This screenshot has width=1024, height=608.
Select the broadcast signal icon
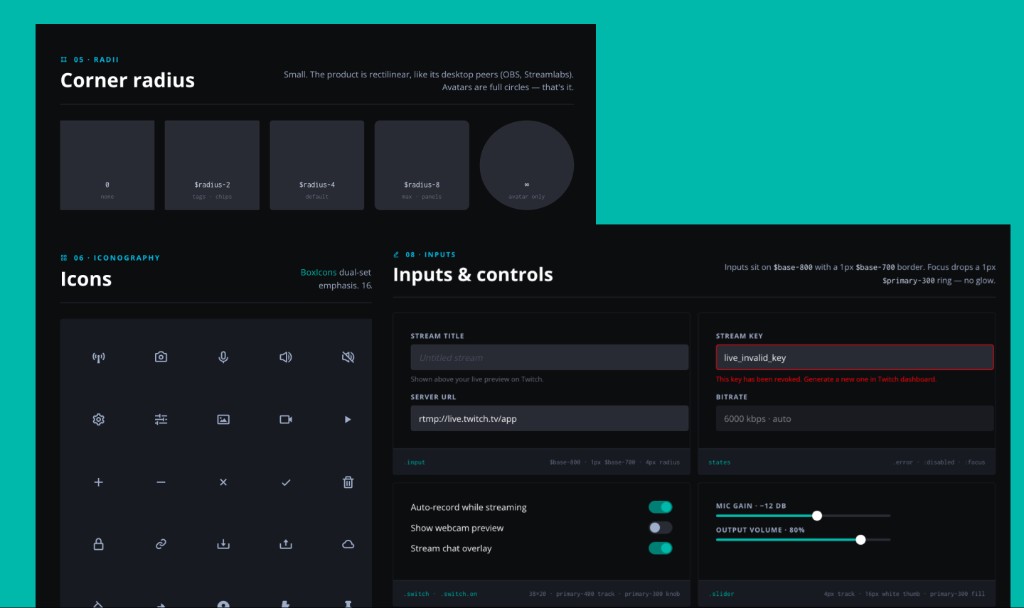(x=99, y=357)
